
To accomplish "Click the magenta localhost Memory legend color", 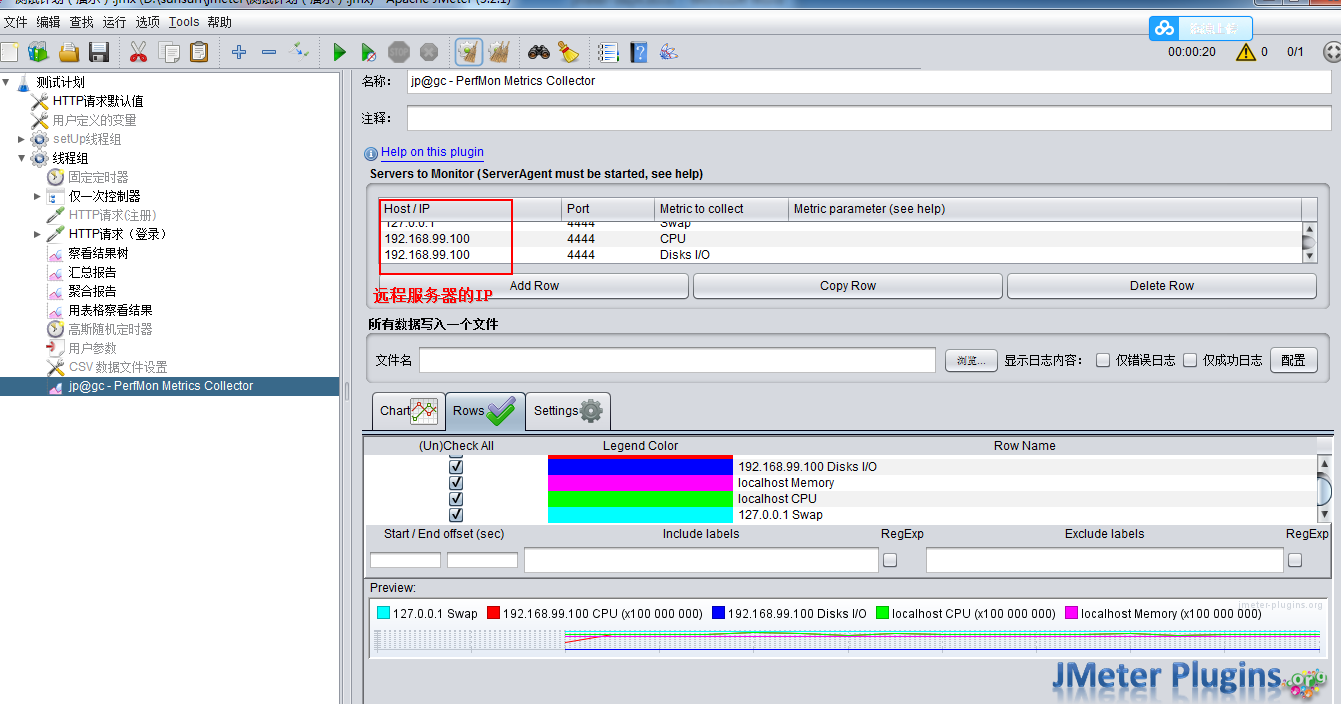I will click(x=640, y=483).
